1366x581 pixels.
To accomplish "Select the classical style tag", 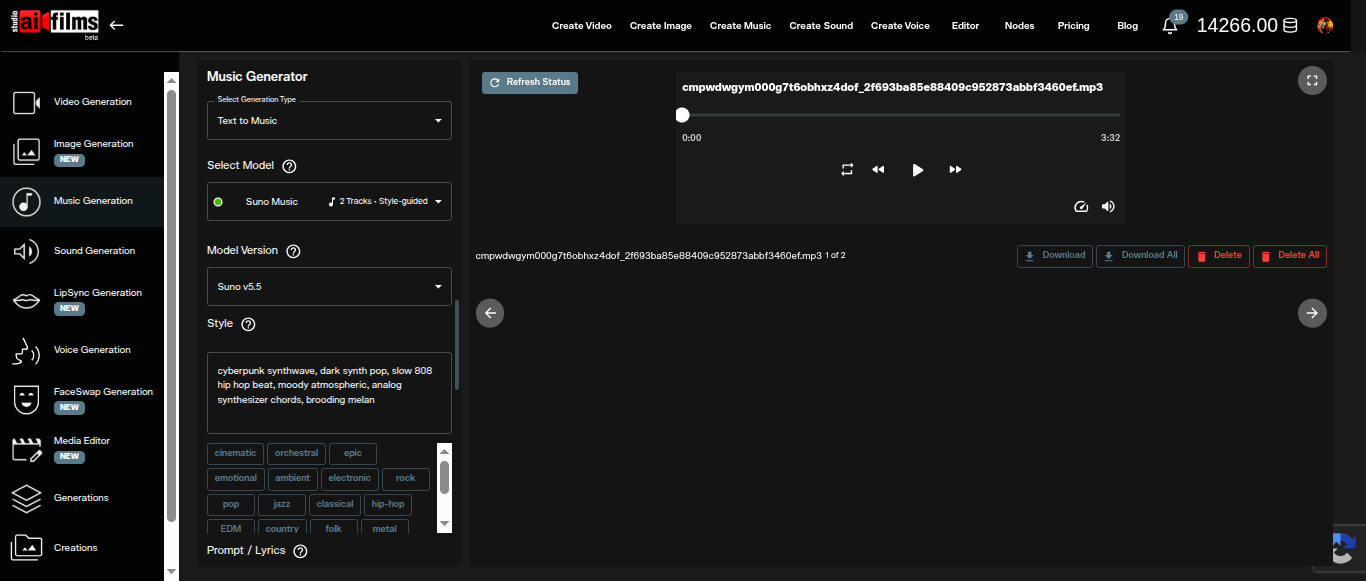I will tap(335, 505).
